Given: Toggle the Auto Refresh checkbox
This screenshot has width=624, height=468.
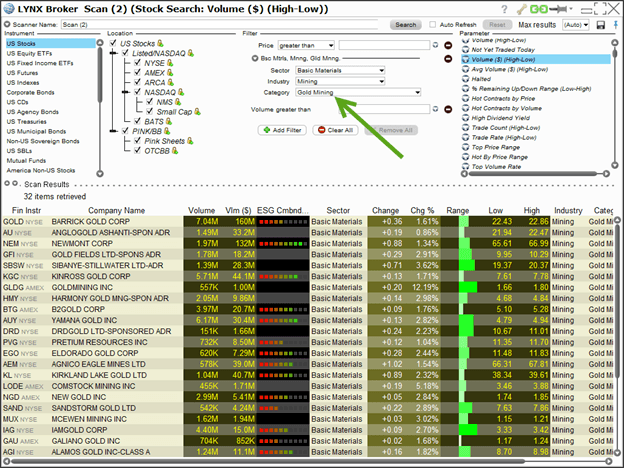Looking at the screenshot, I should (x=433, y=25).
